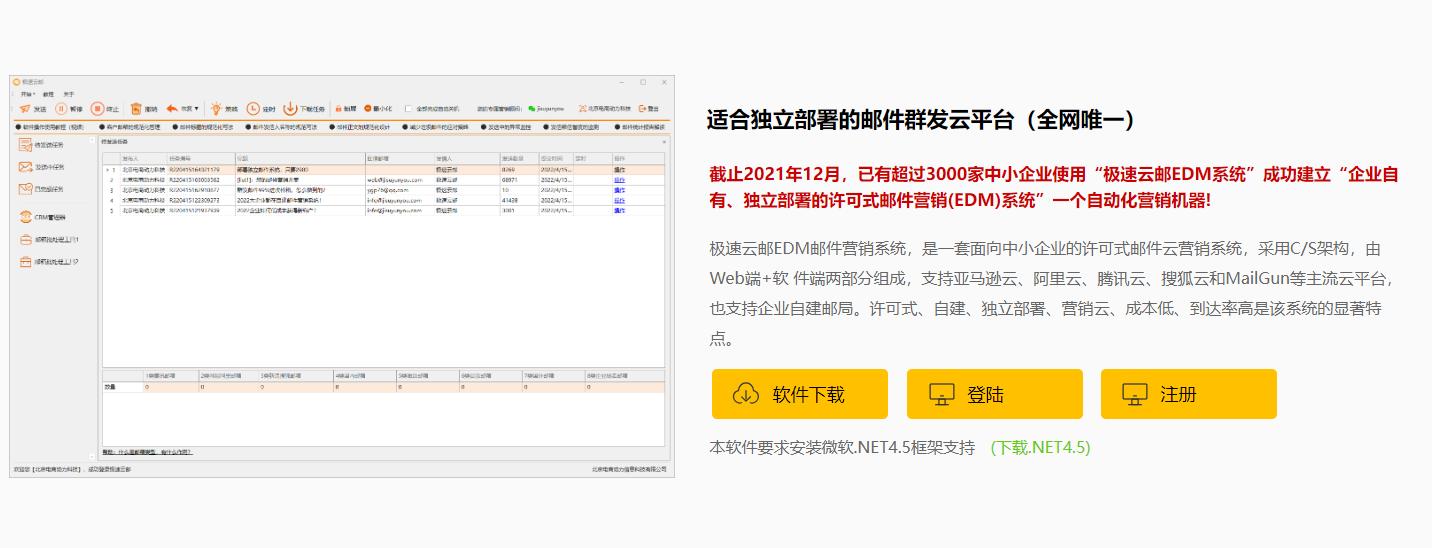This screenshot has width=1432, height=548.
Task: Toggle the auto-shutdown checkbox in toolbar
Action: tap(409, 108)
